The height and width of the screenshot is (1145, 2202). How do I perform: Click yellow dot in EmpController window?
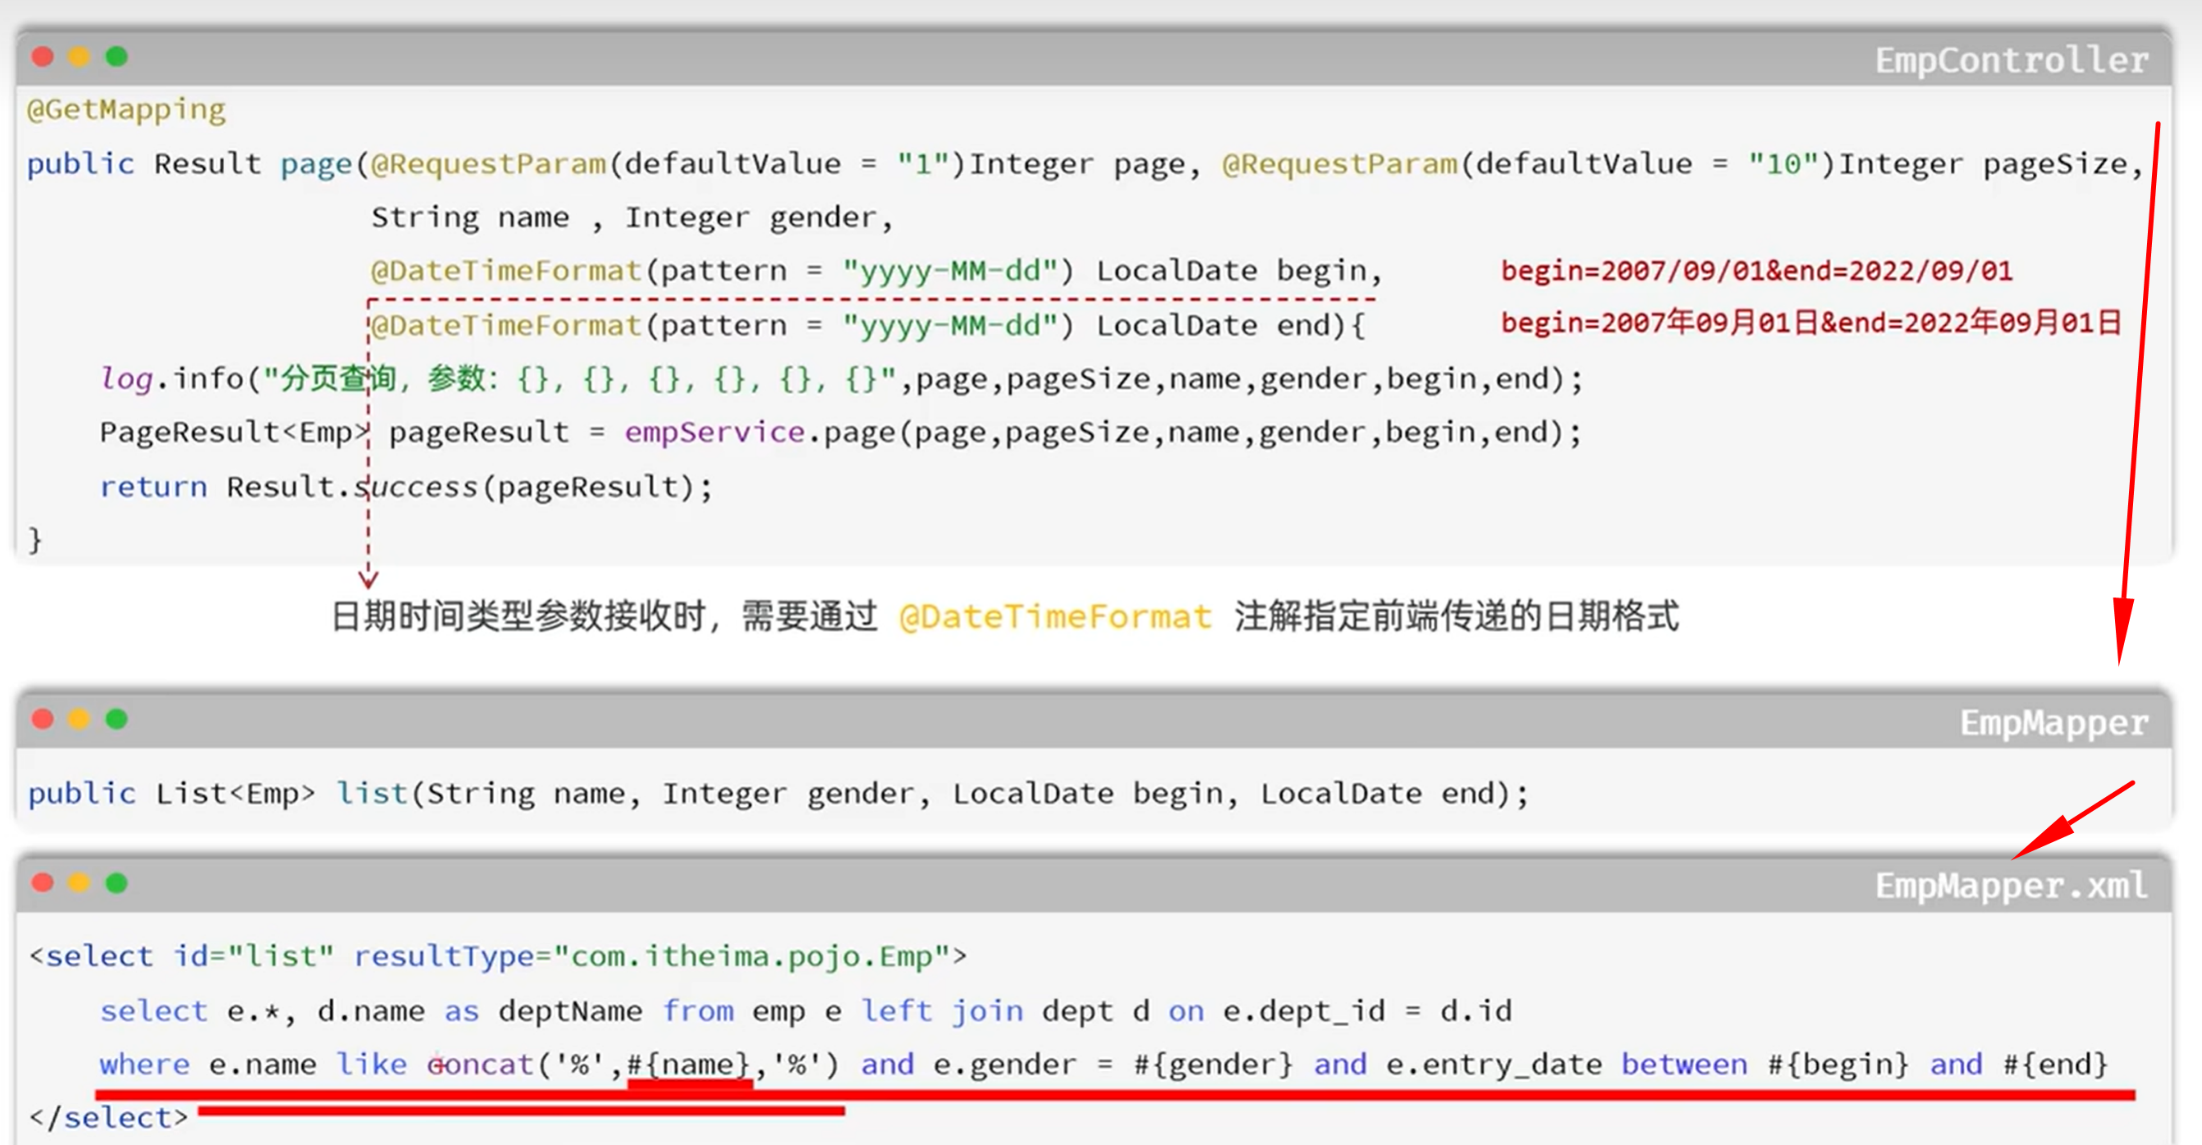tap(79, 57)
